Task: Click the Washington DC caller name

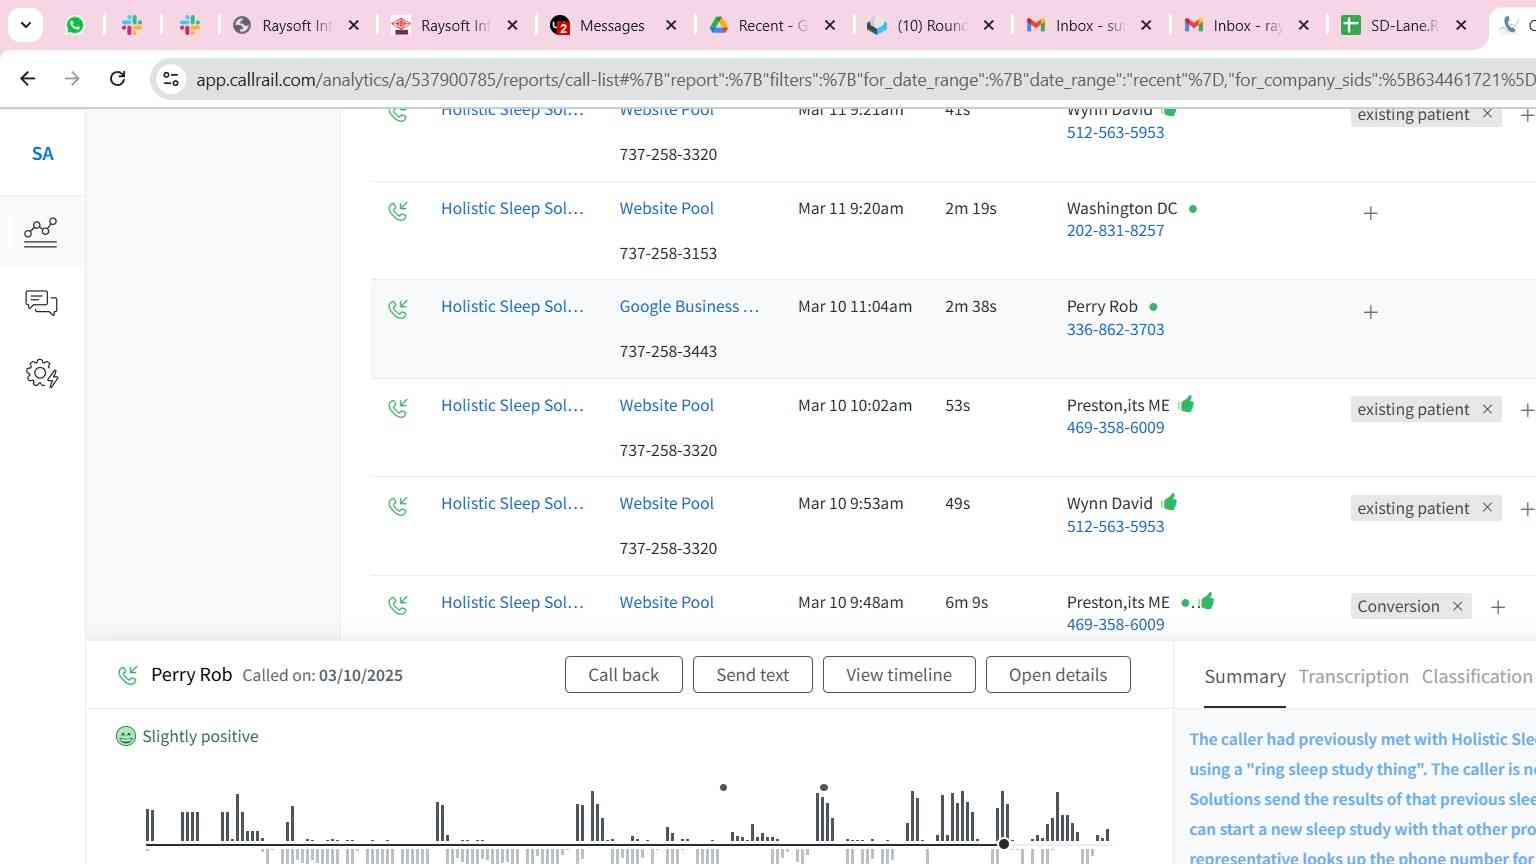Action: tap(1122, 208)
